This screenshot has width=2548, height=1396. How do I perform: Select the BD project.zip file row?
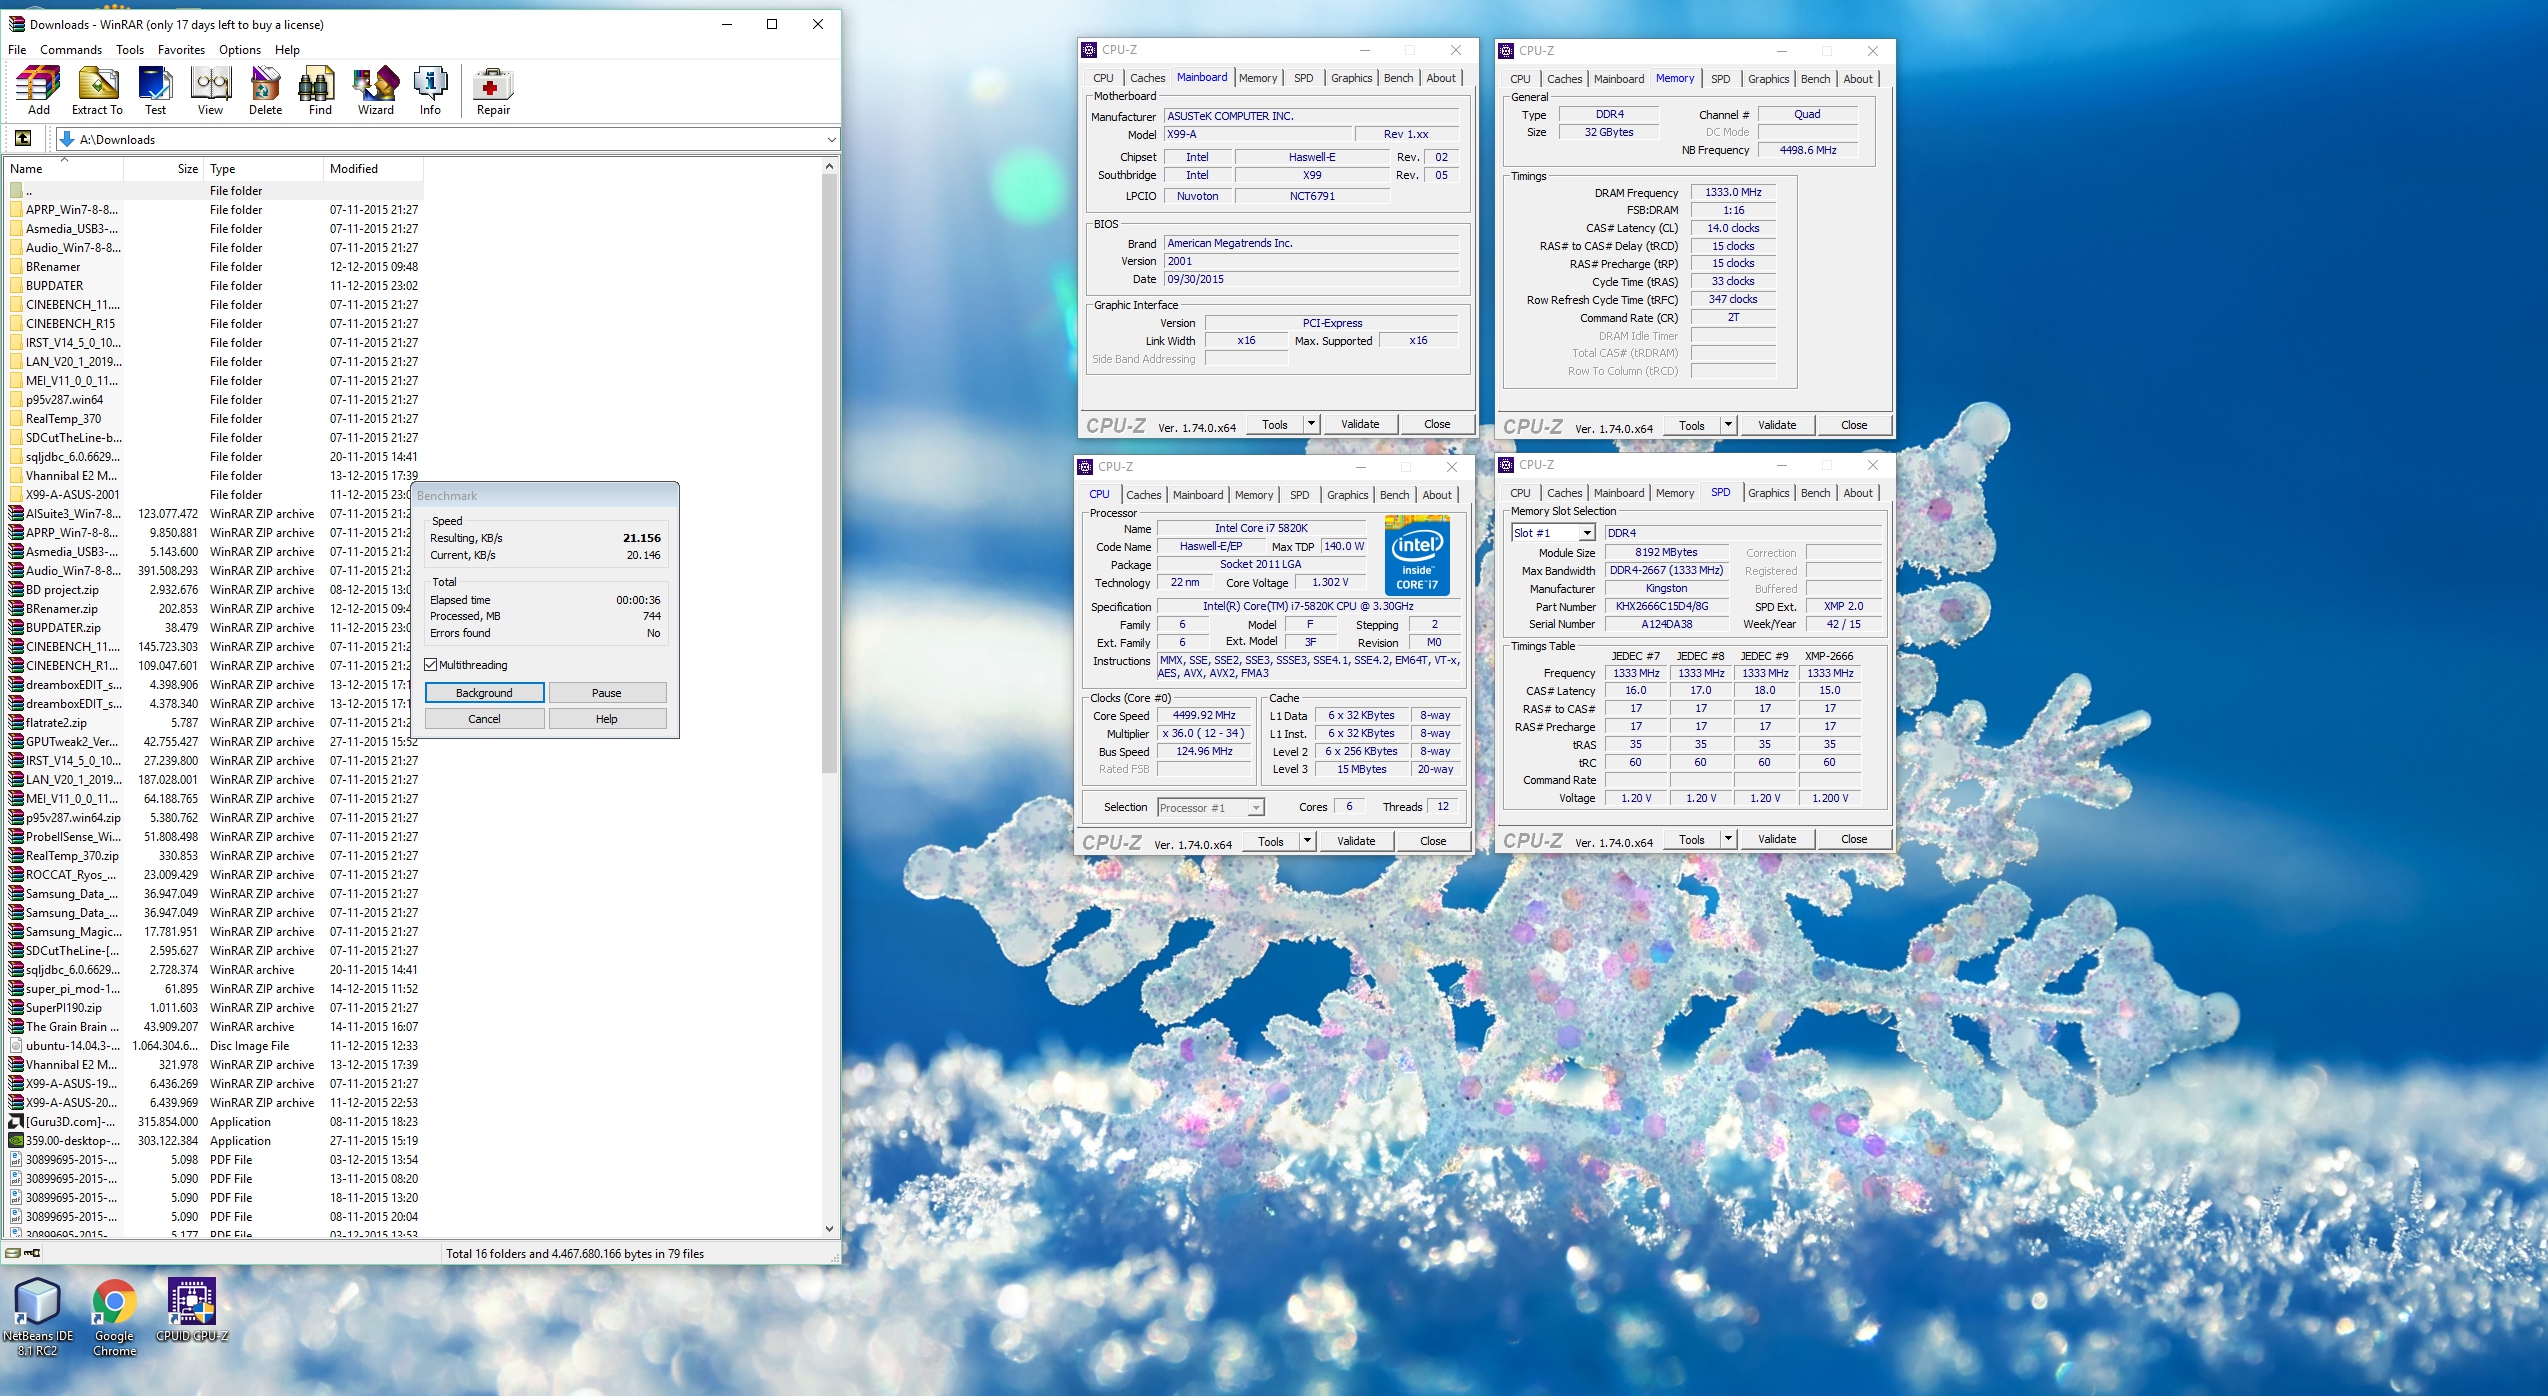215,590
